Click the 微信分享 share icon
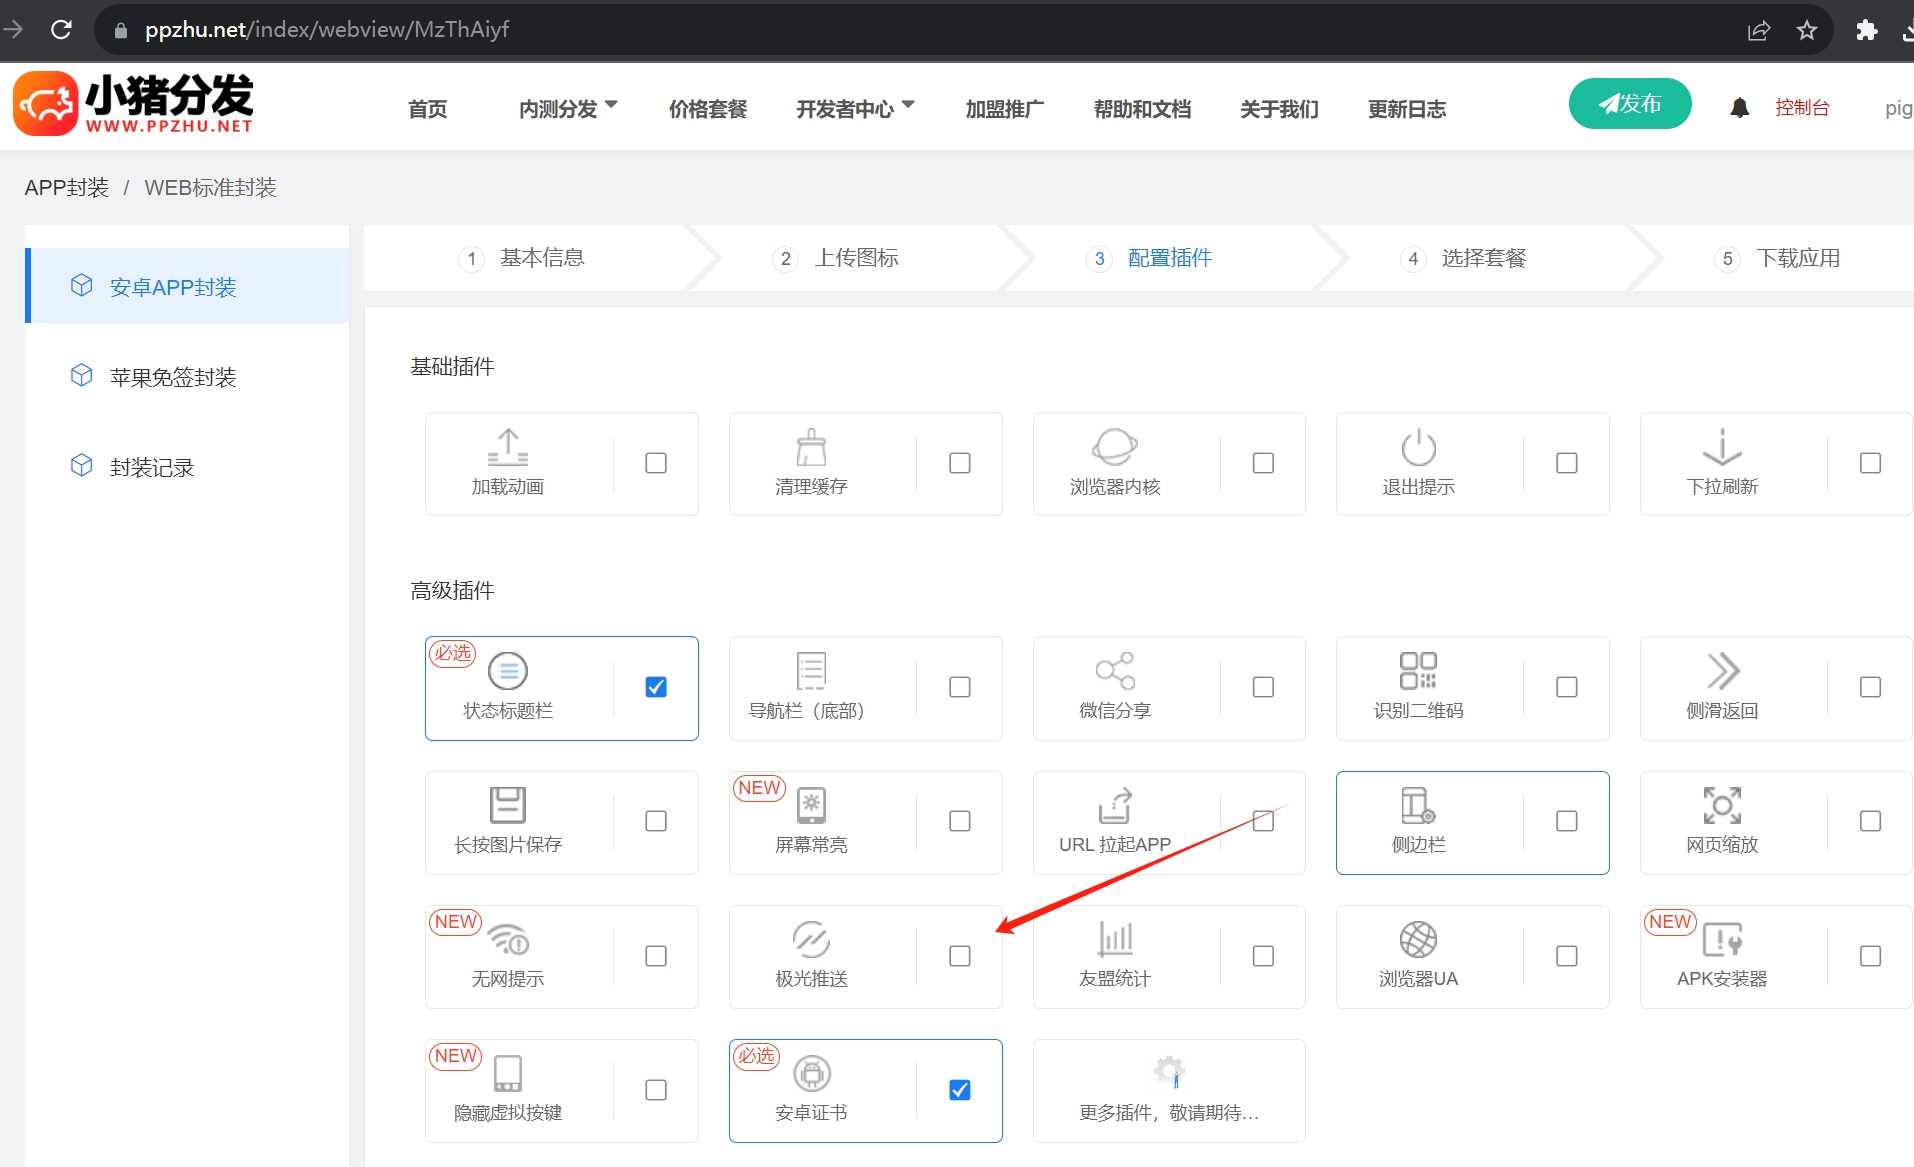Image resolution: width=1914 pixels, height=1167 pixels. [1114, 671]
